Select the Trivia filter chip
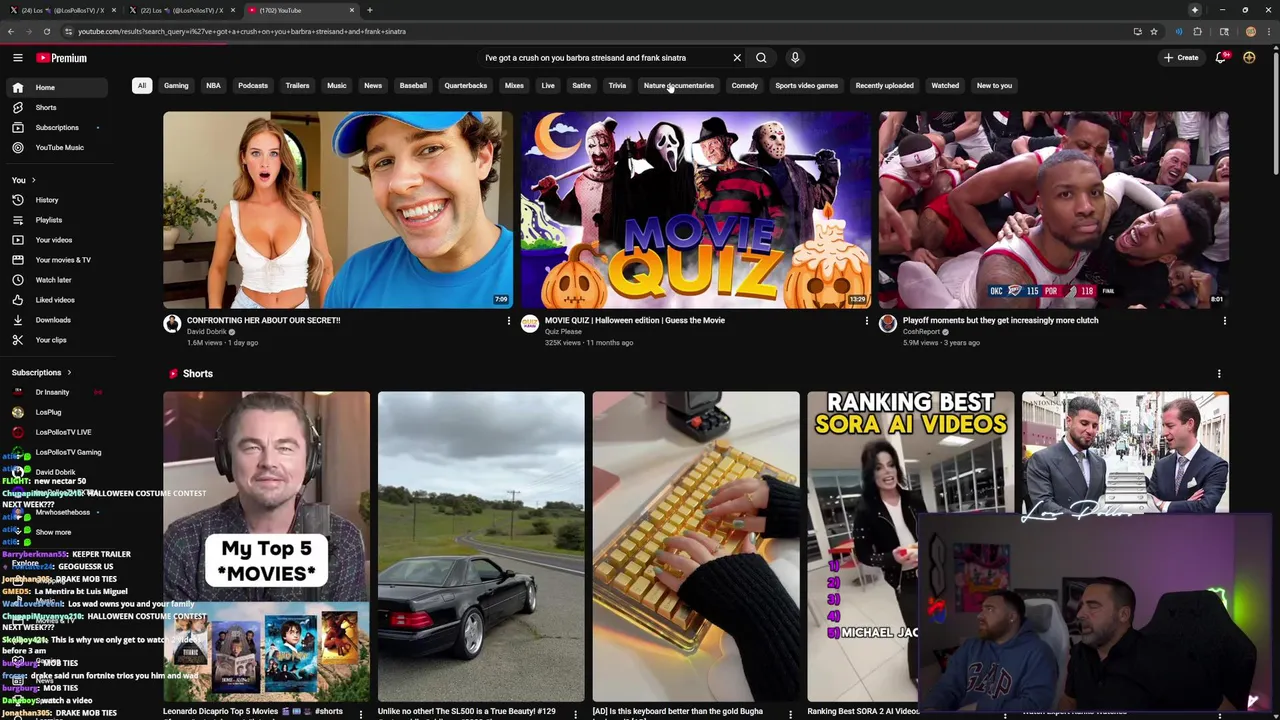The image size is (1280, 720). 617,85
